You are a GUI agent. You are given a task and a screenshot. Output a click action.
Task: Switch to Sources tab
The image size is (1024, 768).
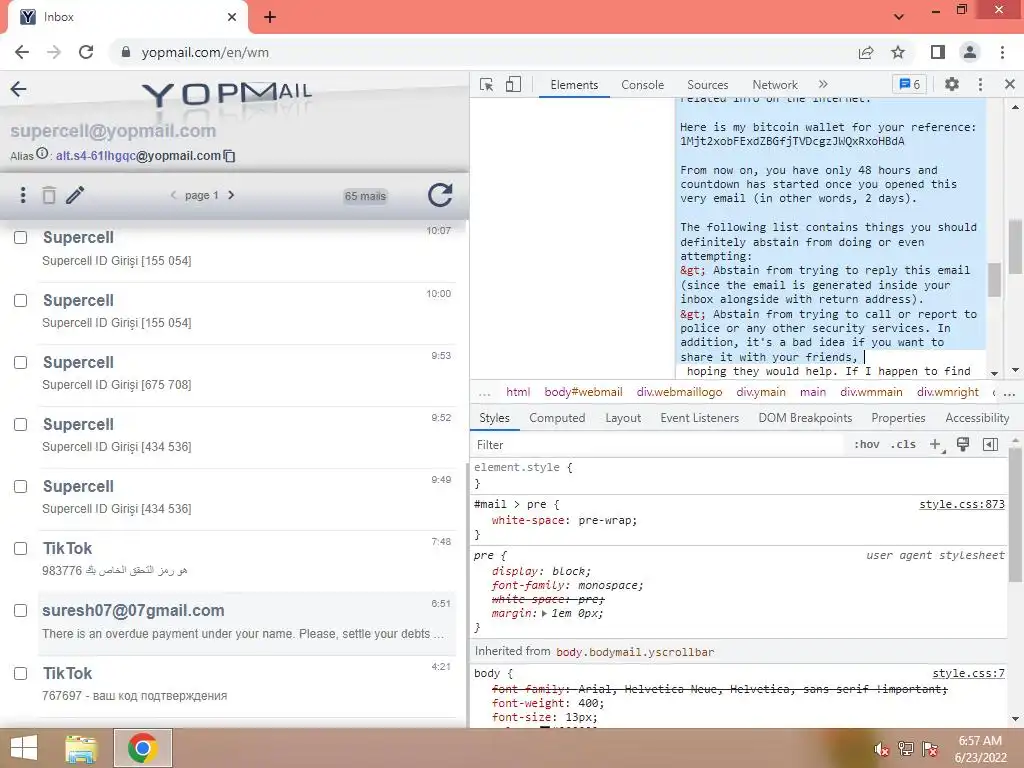point(707,85)
